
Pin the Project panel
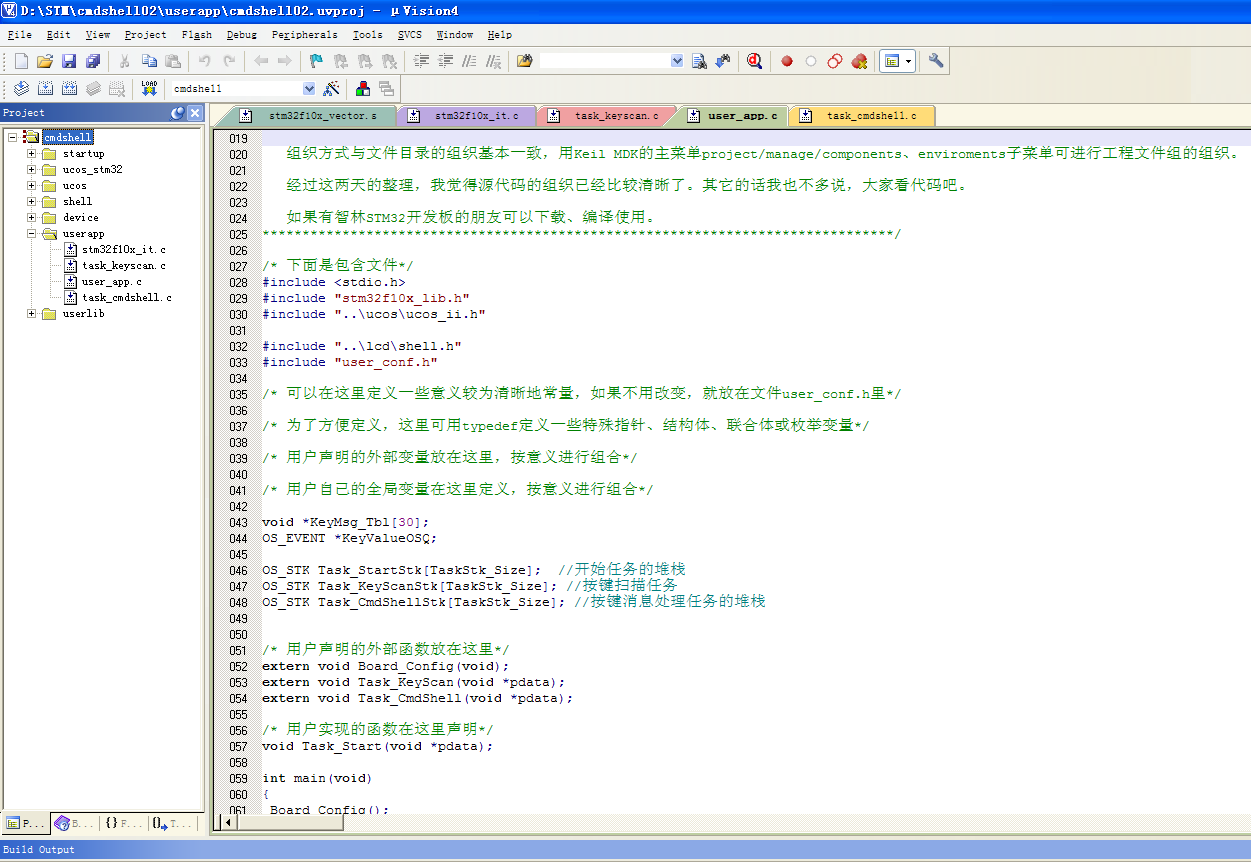[178, 113]
